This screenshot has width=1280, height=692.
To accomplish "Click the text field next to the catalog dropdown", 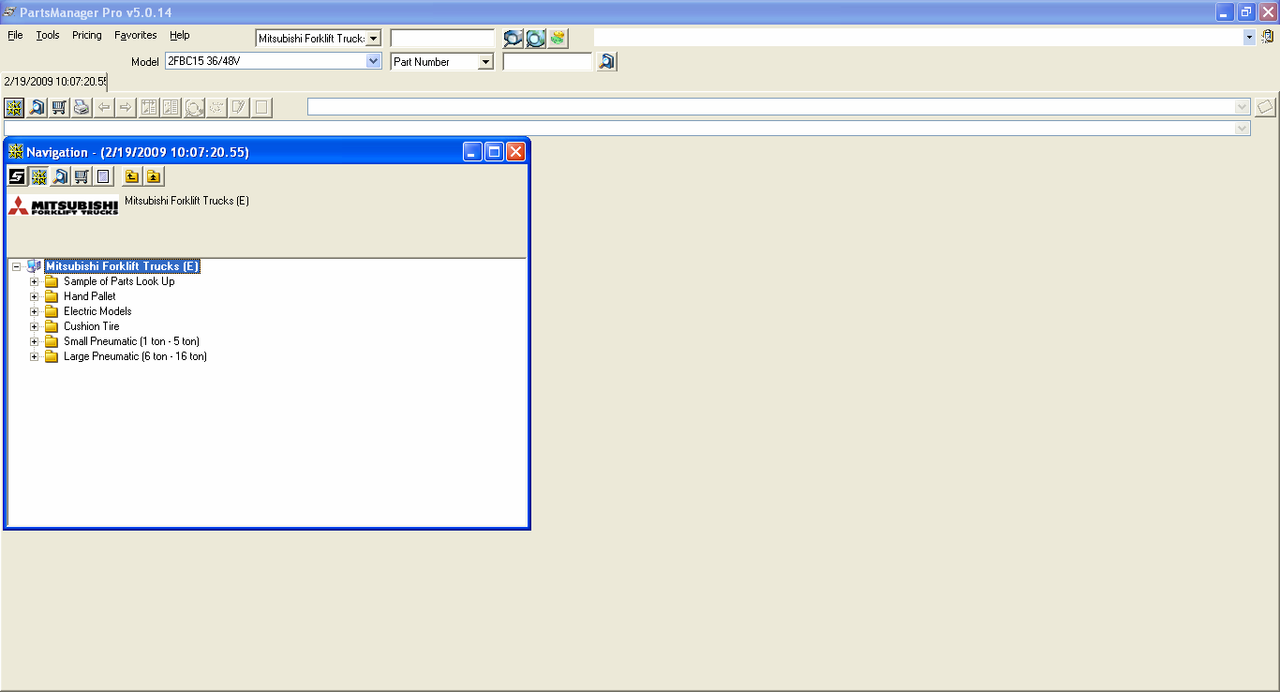I will (443, 38).
